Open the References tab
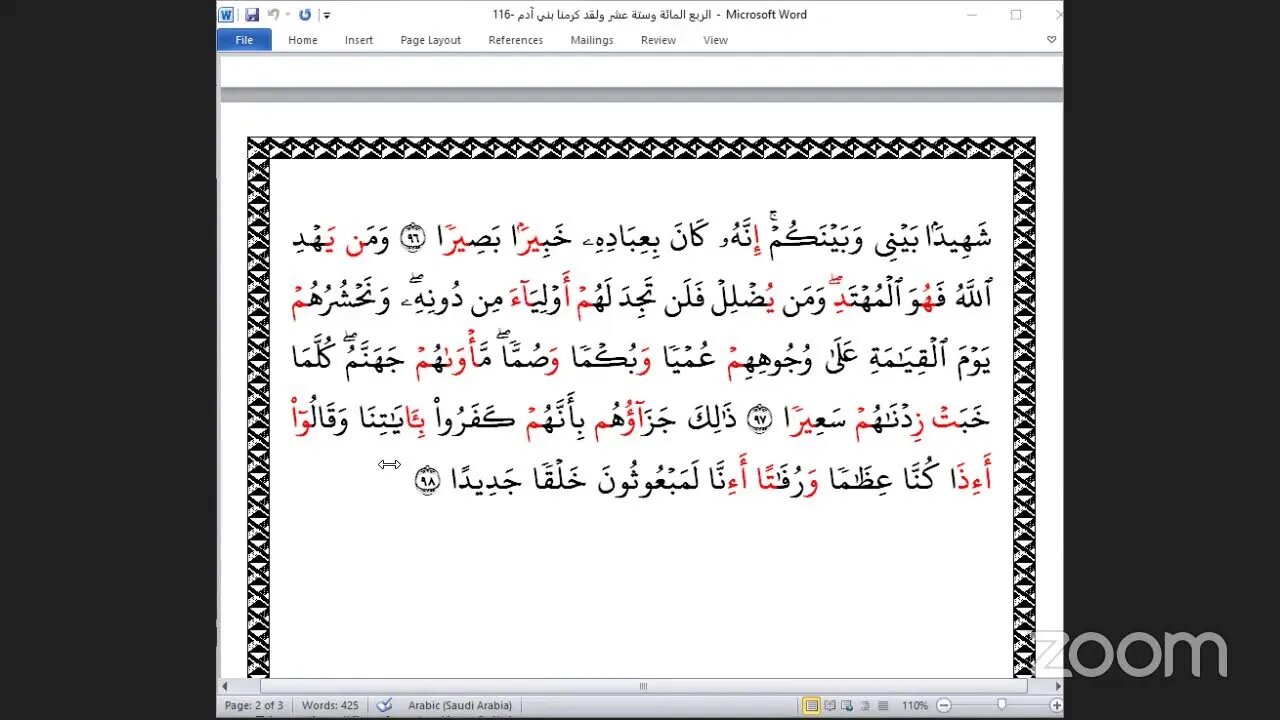 point(515,40)
